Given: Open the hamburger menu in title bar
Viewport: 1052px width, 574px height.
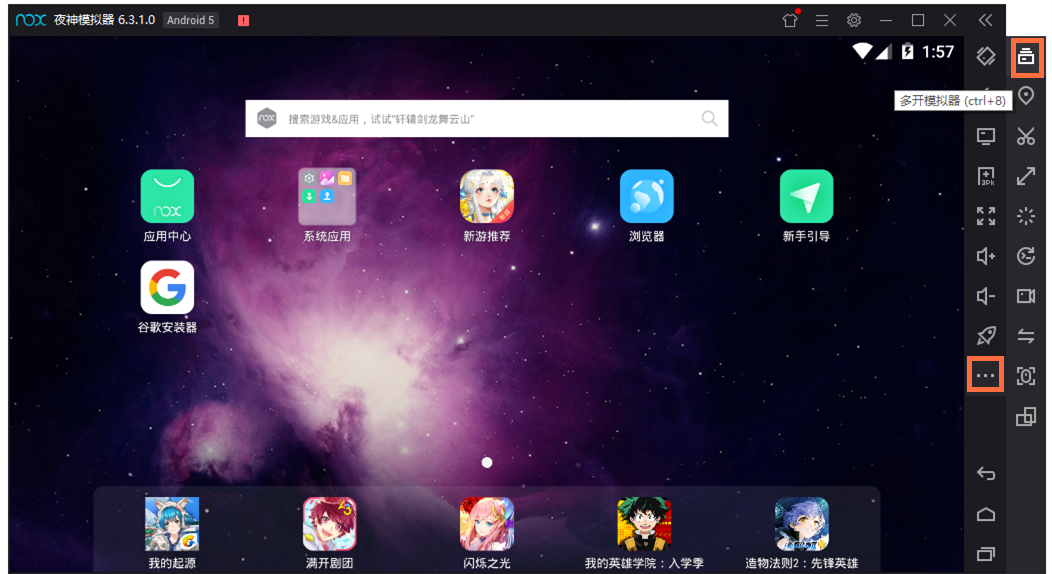Looking at the screenshot, I should (822, 20).
